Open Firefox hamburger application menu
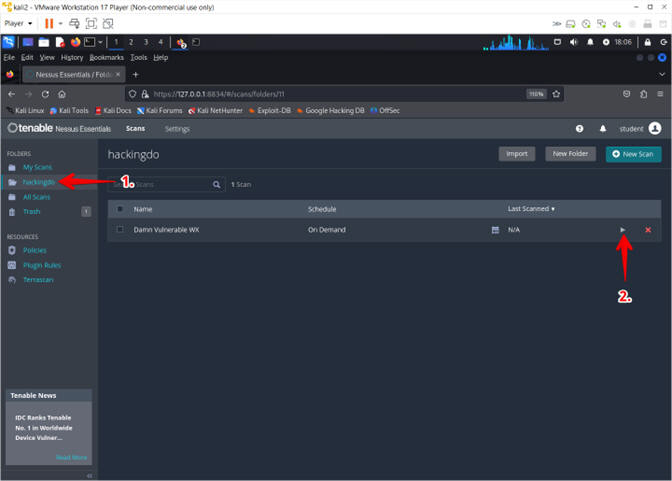This screenshot has height=481, width=672. (660, 94)
